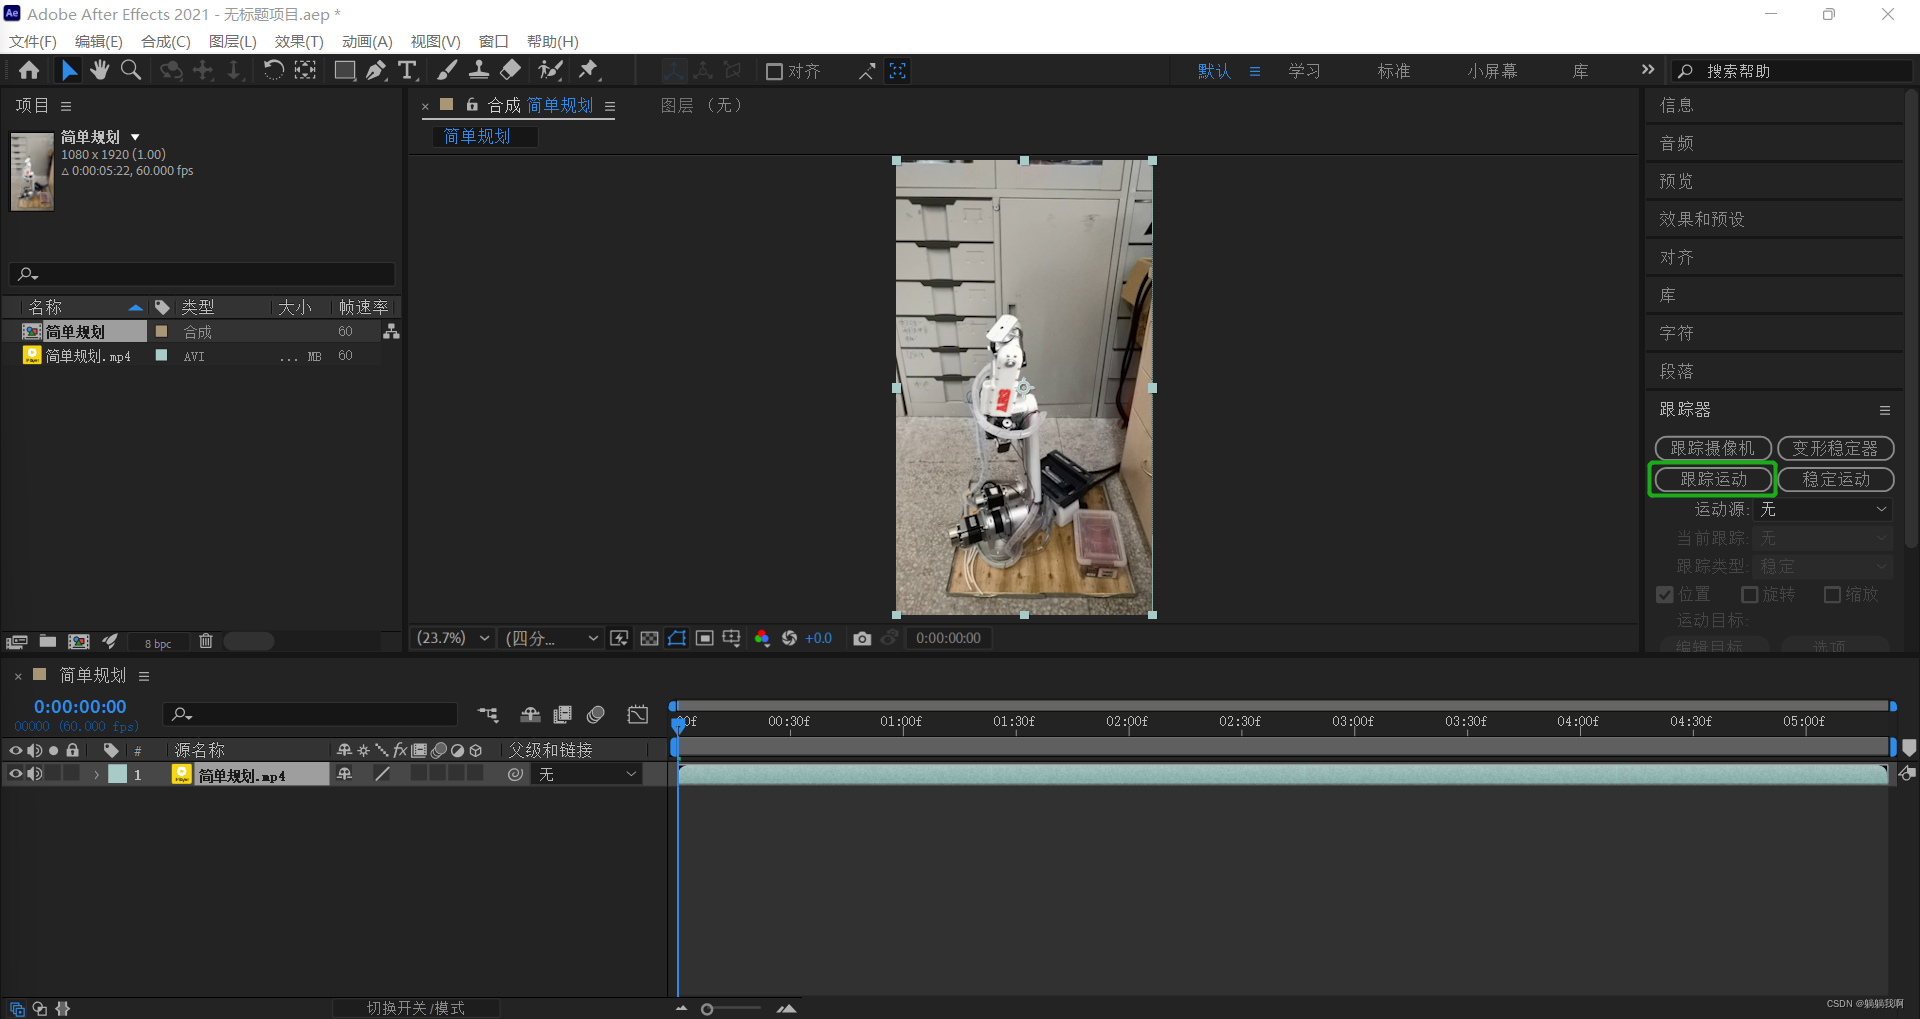Select 简单规划.mp4 footage in Project panel
The image size is (1920, 1019).
click(88, 356)
